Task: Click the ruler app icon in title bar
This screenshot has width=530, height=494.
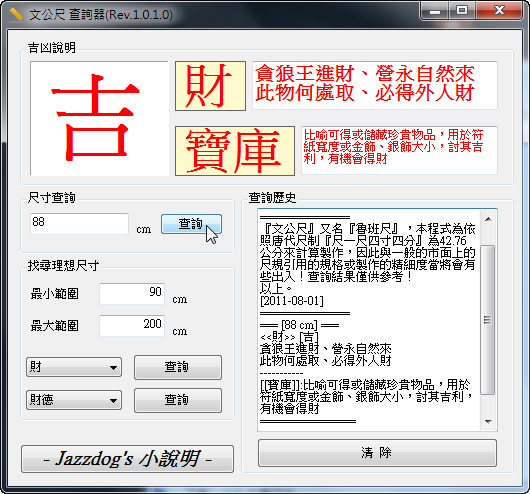Action: [16, 14]
